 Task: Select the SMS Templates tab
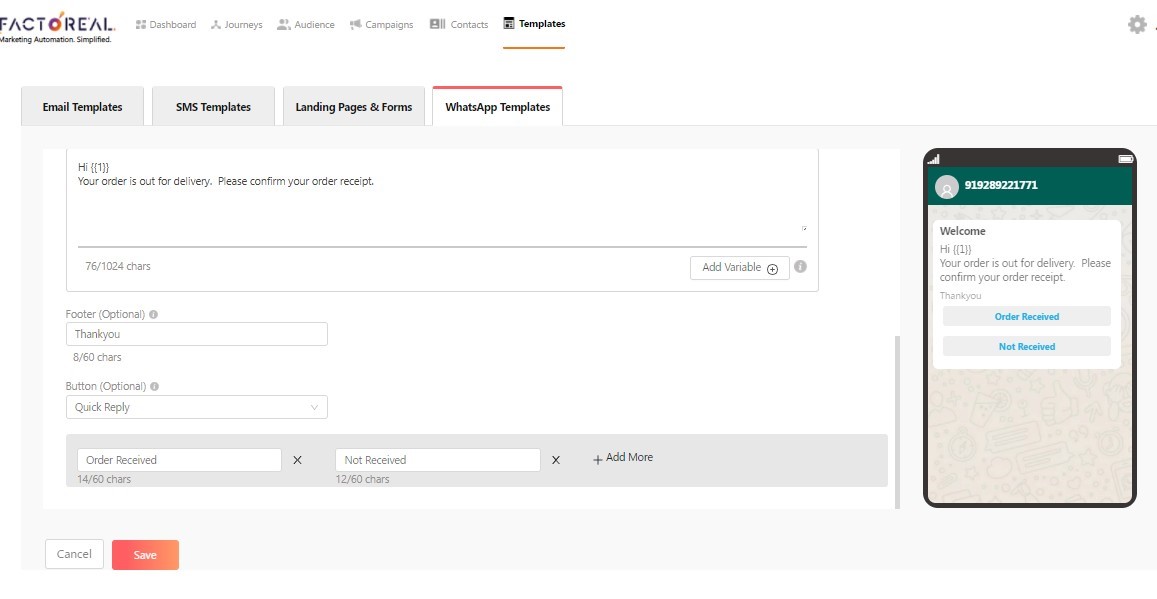212,106
